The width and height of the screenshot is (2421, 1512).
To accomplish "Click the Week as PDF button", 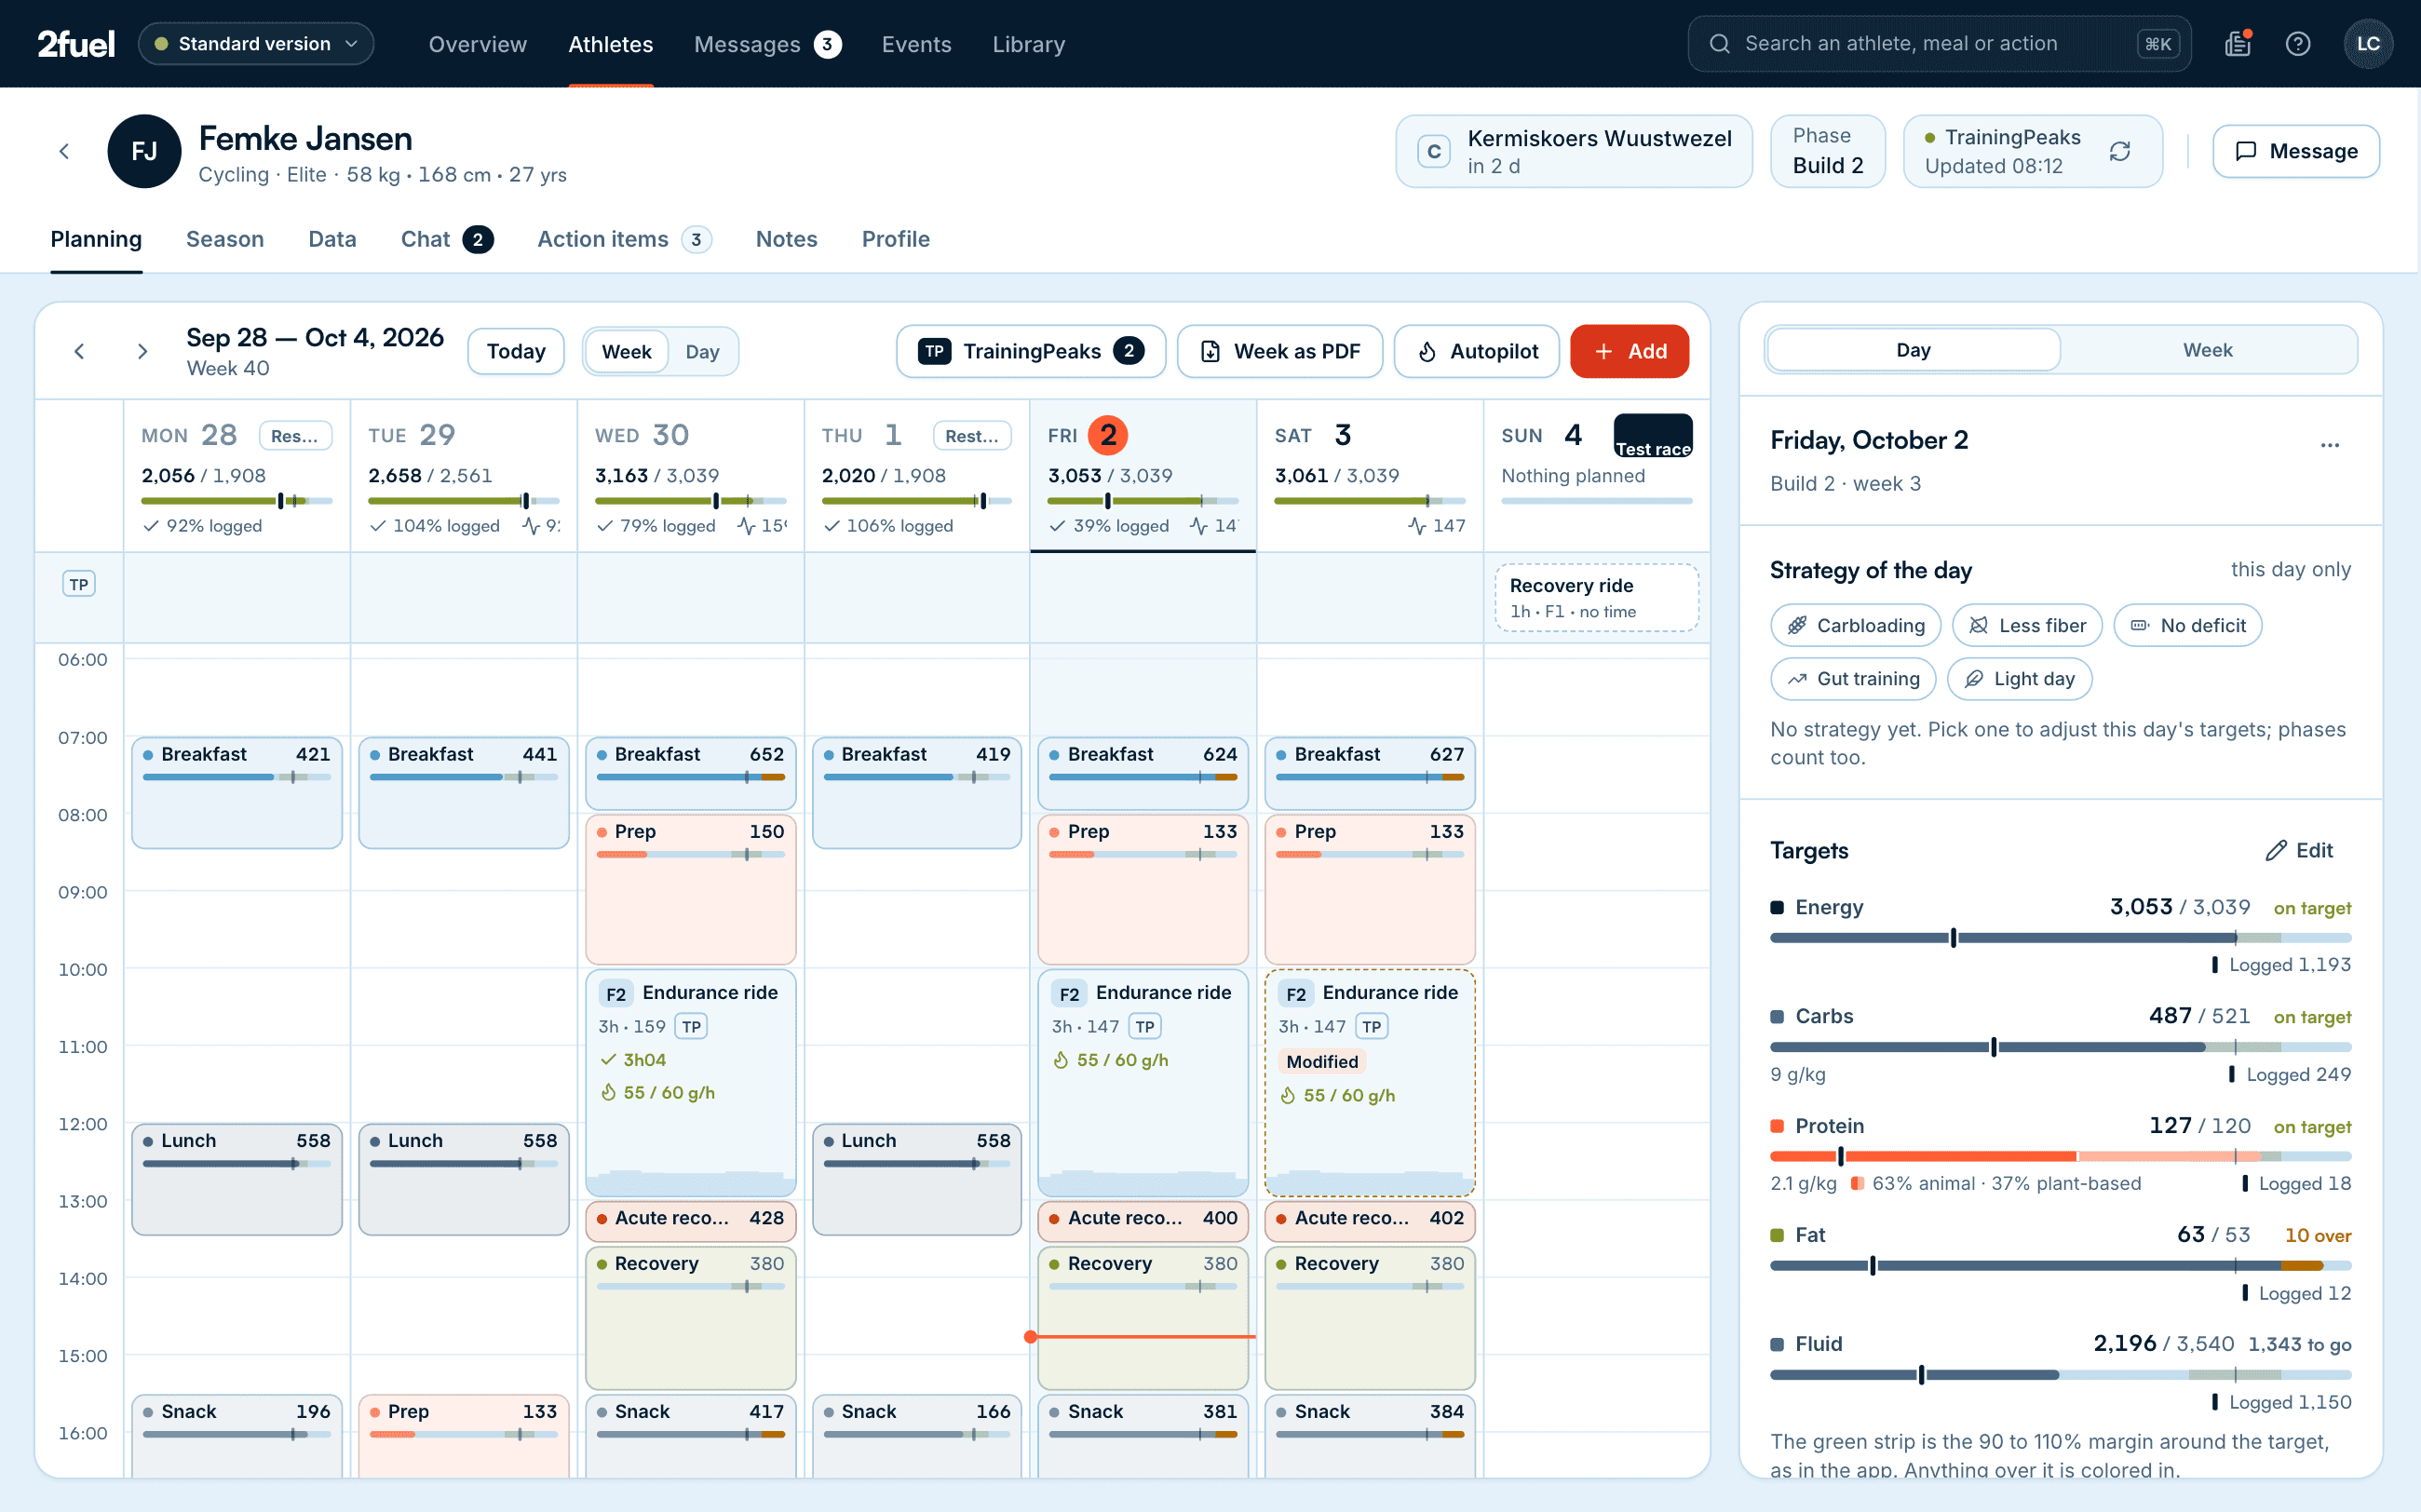I will coord(1279,351).
